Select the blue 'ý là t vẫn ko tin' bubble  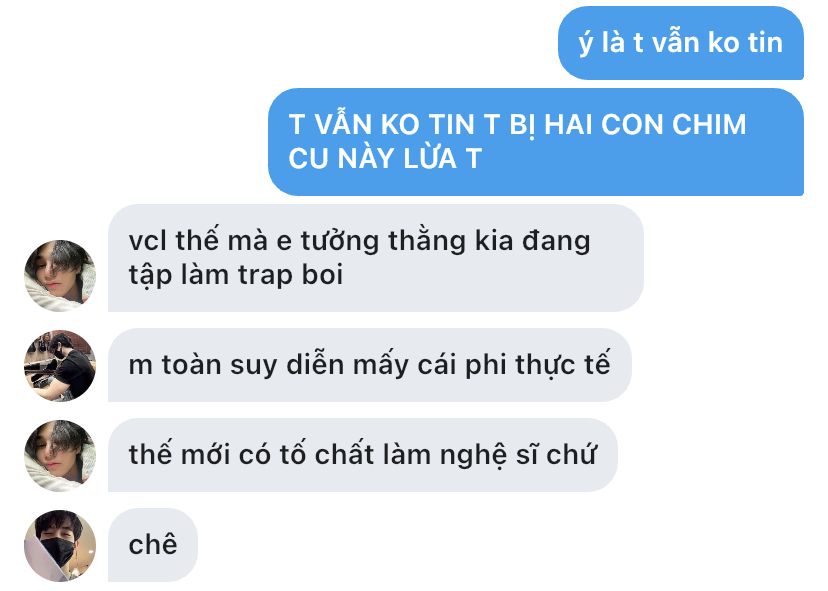pyautogui.click(x=681, y=43)
